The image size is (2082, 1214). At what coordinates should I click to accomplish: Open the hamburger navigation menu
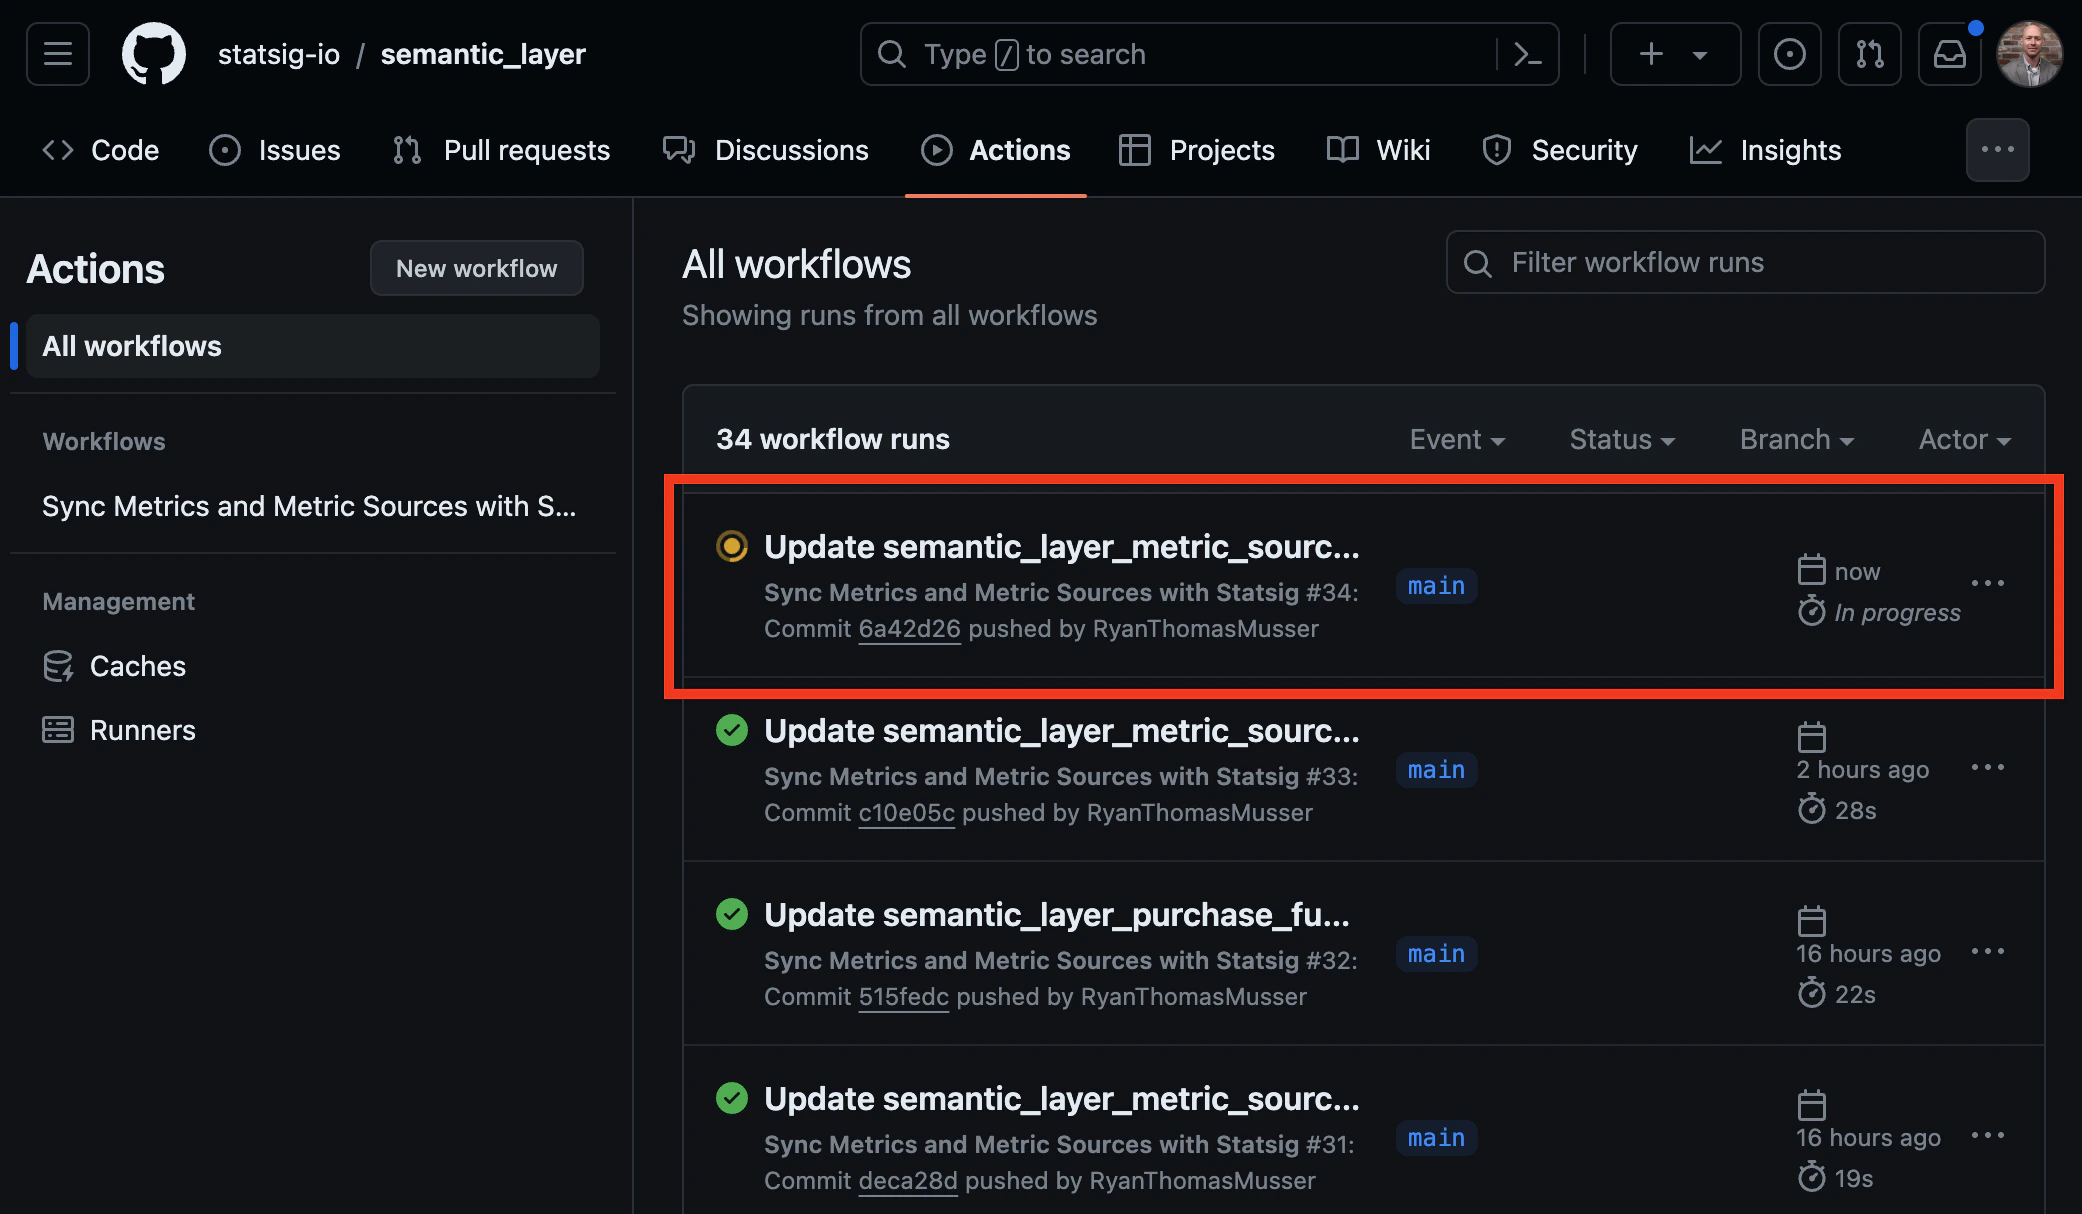58,54
